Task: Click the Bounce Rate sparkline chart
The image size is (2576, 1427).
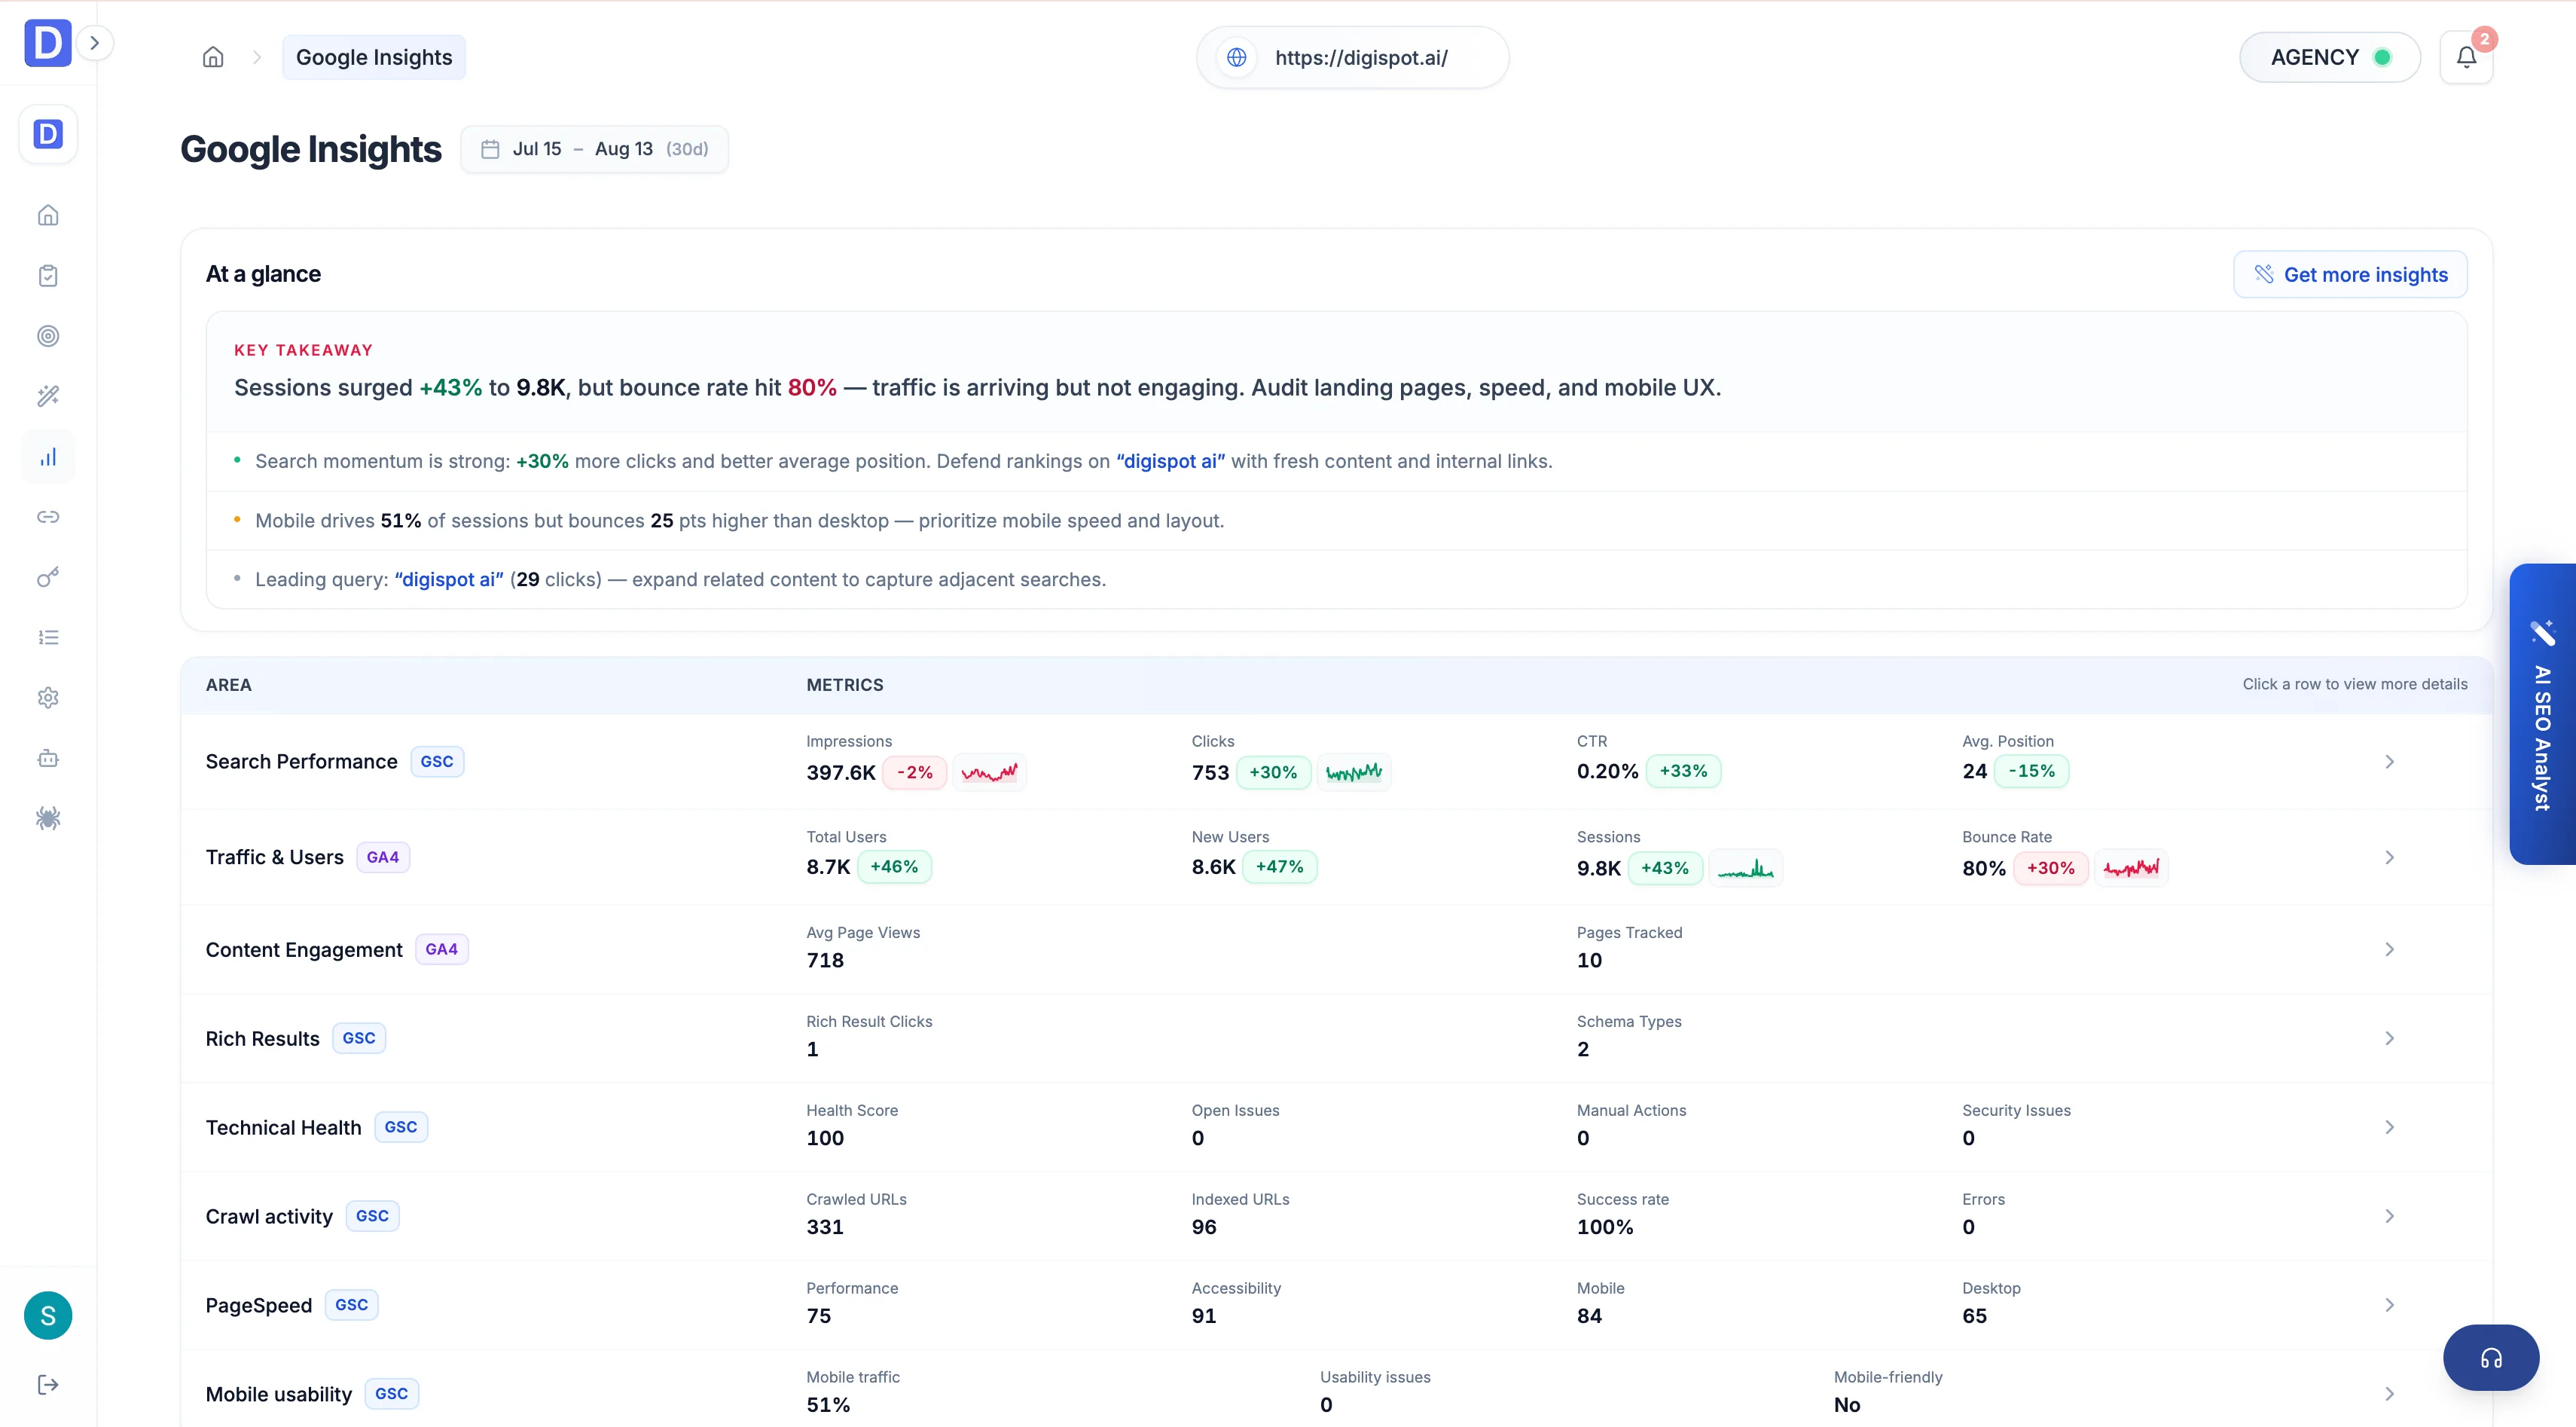Action: [2131, 868]
